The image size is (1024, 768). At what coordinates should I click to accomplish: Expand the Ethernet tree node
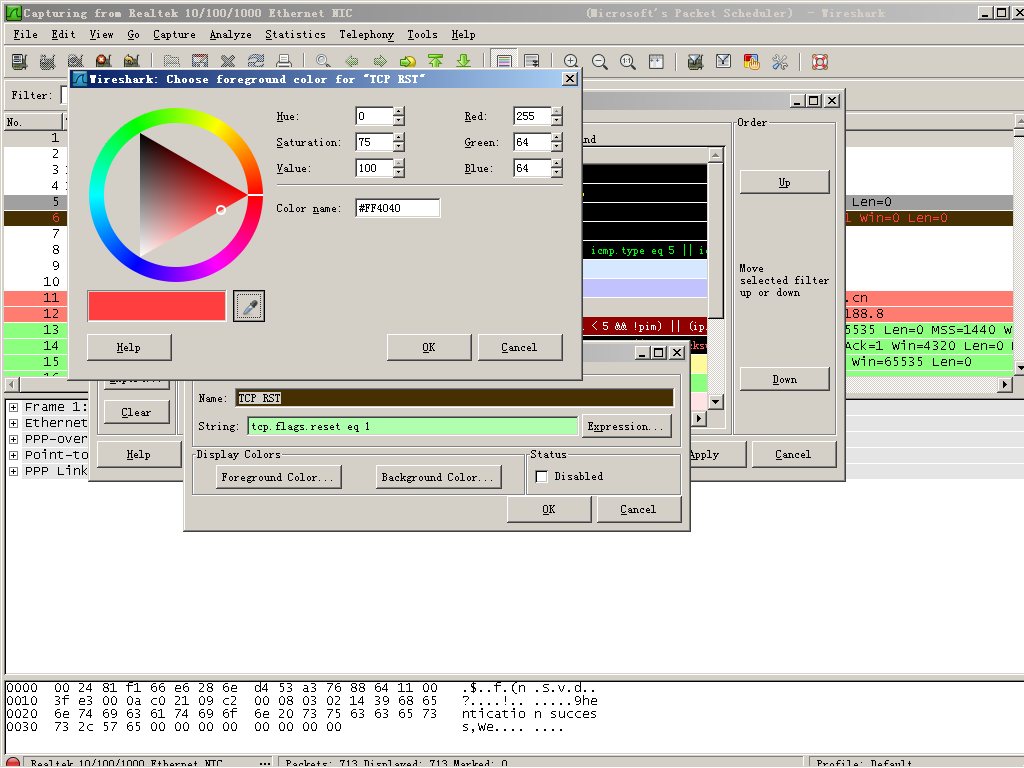point(13,423)
